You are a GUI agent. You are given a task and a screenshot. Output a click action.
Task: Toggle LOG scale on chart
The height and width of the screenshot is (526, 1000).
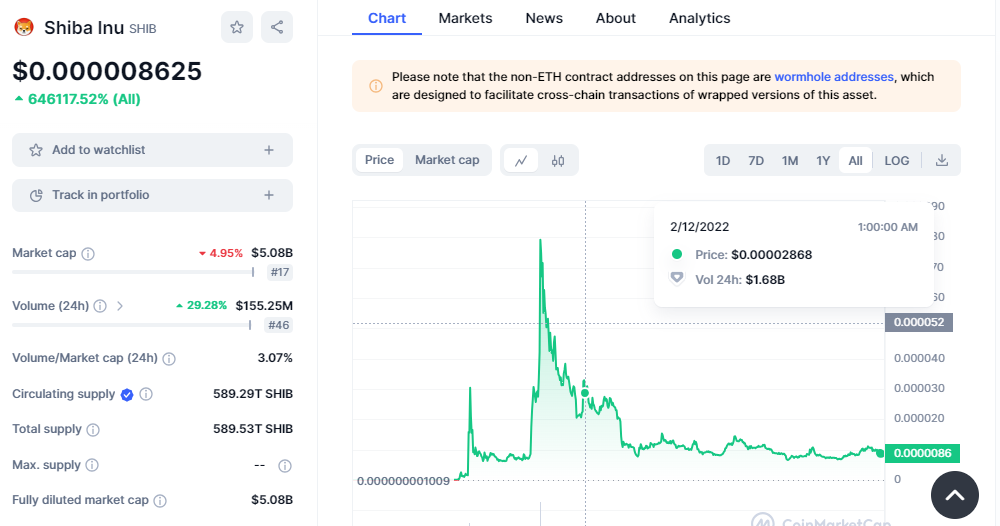click(x=897, y=161)
